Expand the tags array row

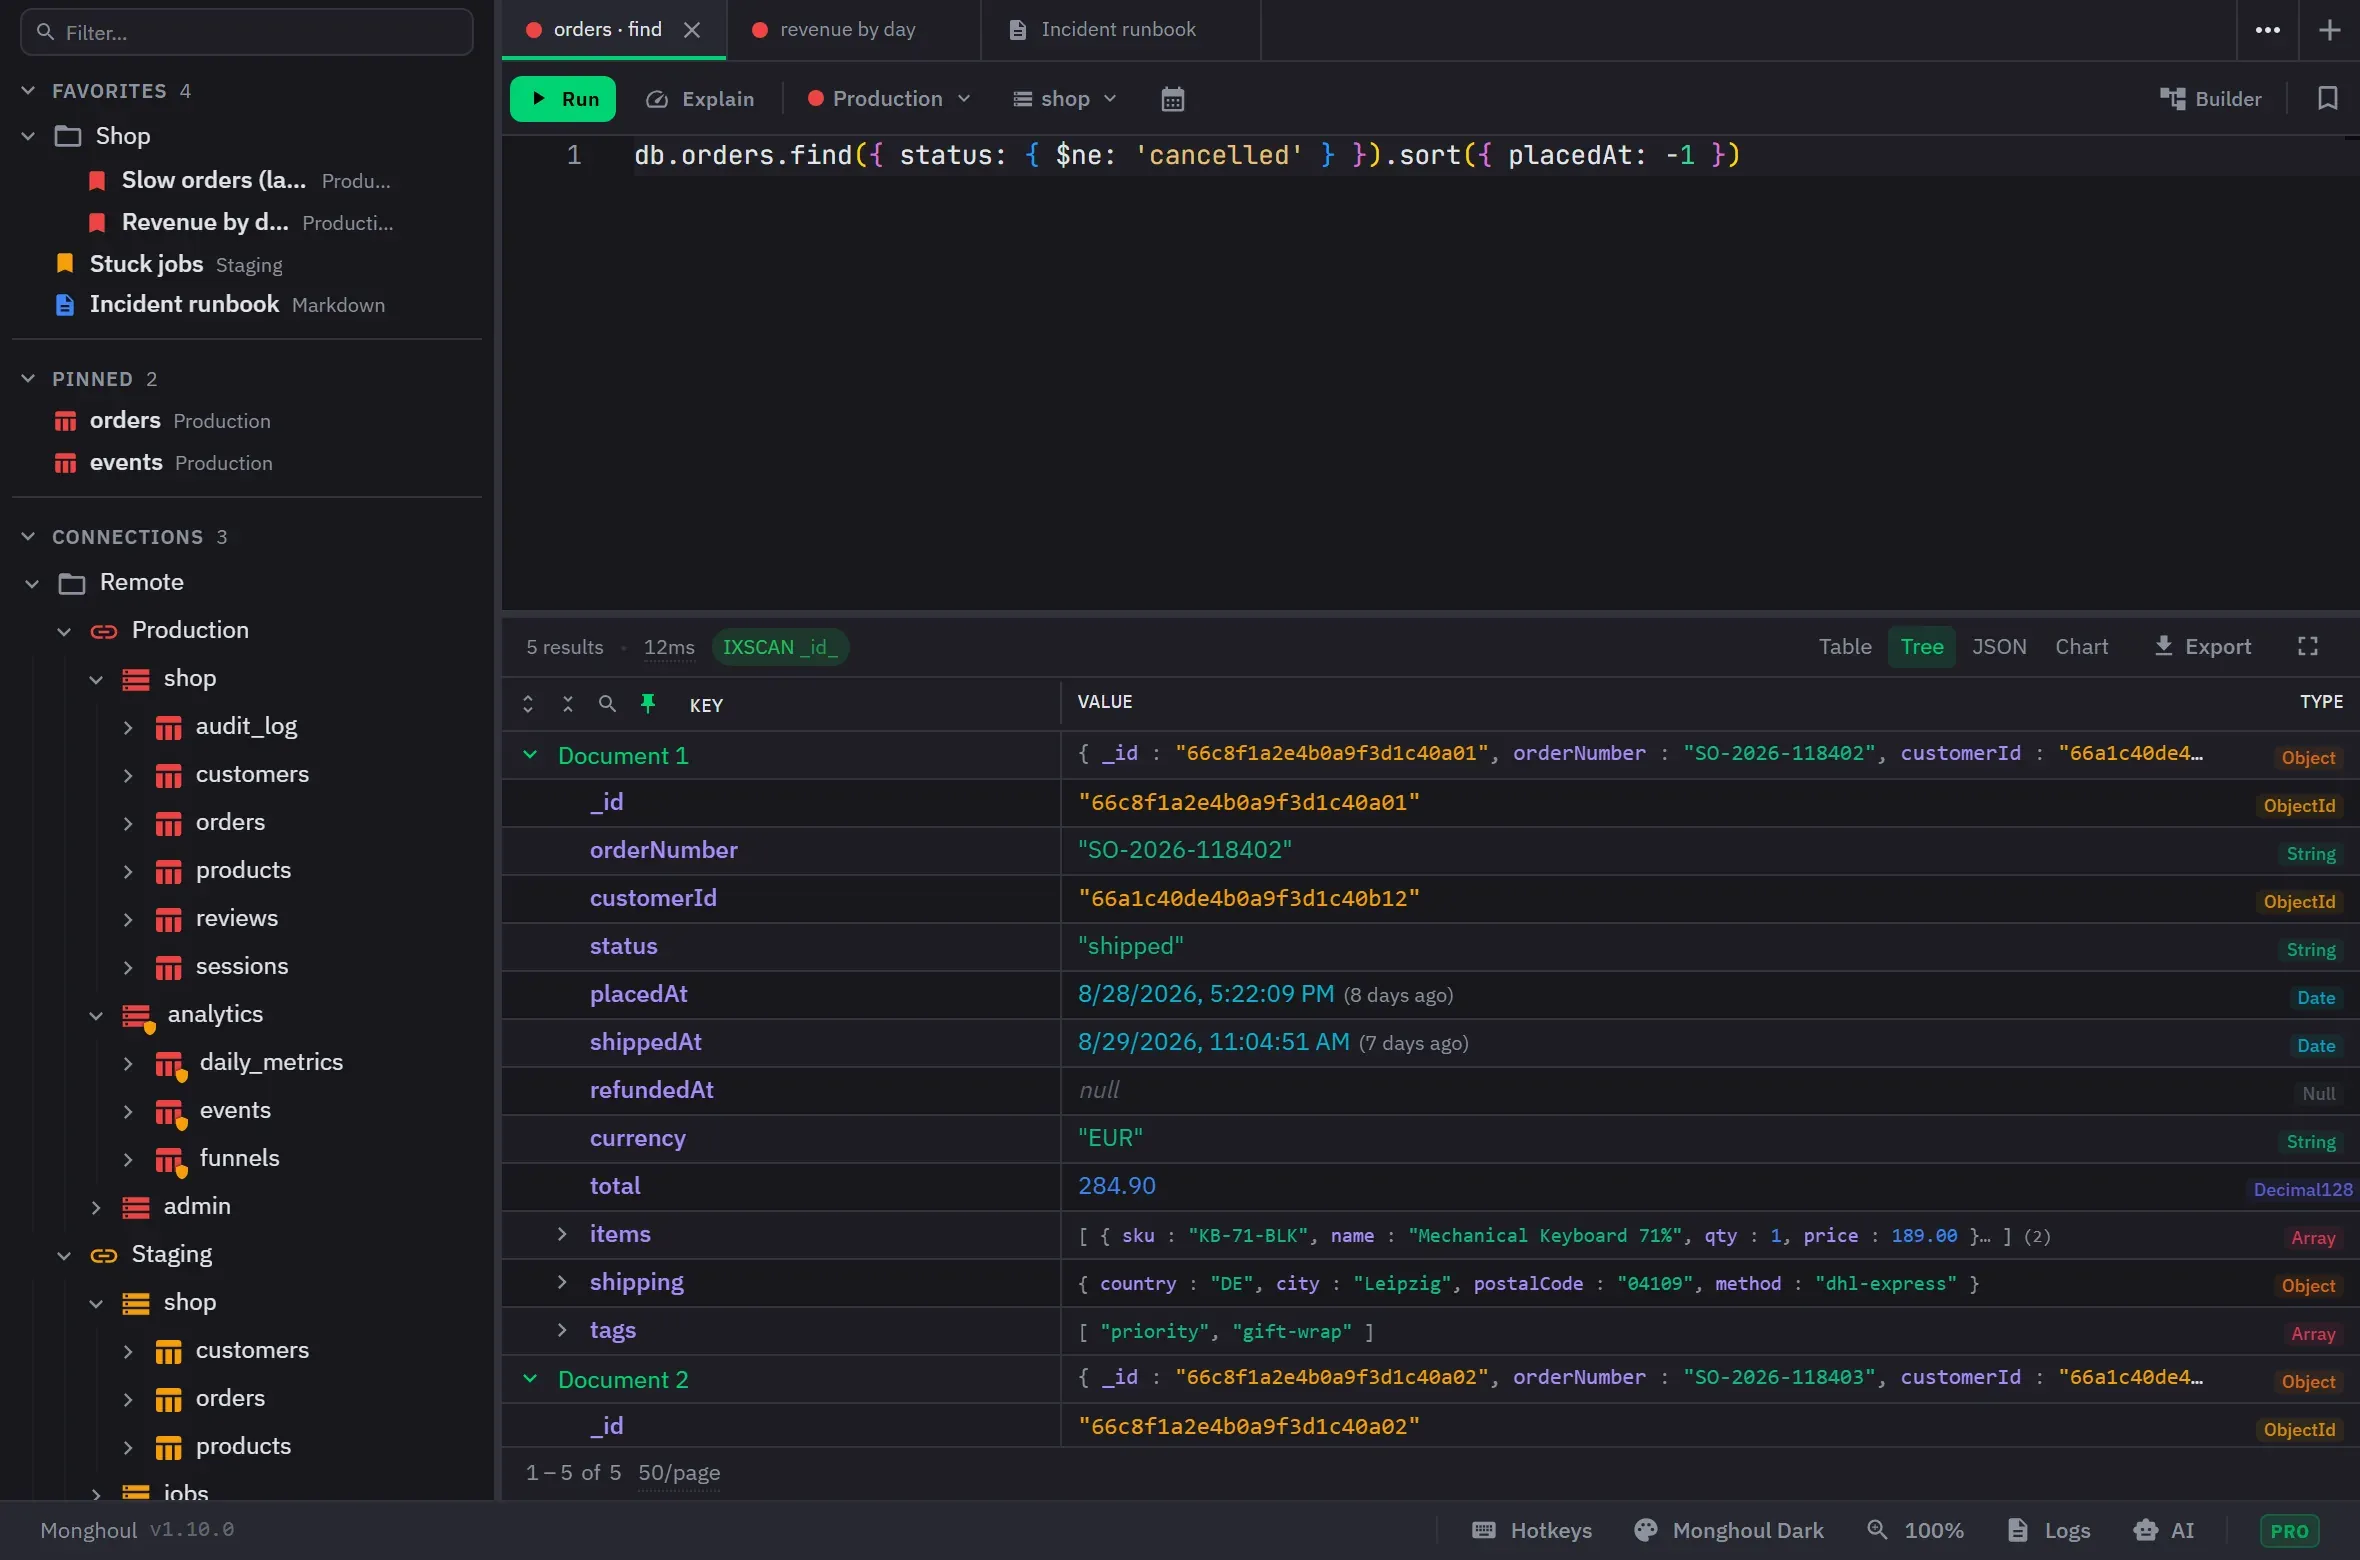(562, 1330)
